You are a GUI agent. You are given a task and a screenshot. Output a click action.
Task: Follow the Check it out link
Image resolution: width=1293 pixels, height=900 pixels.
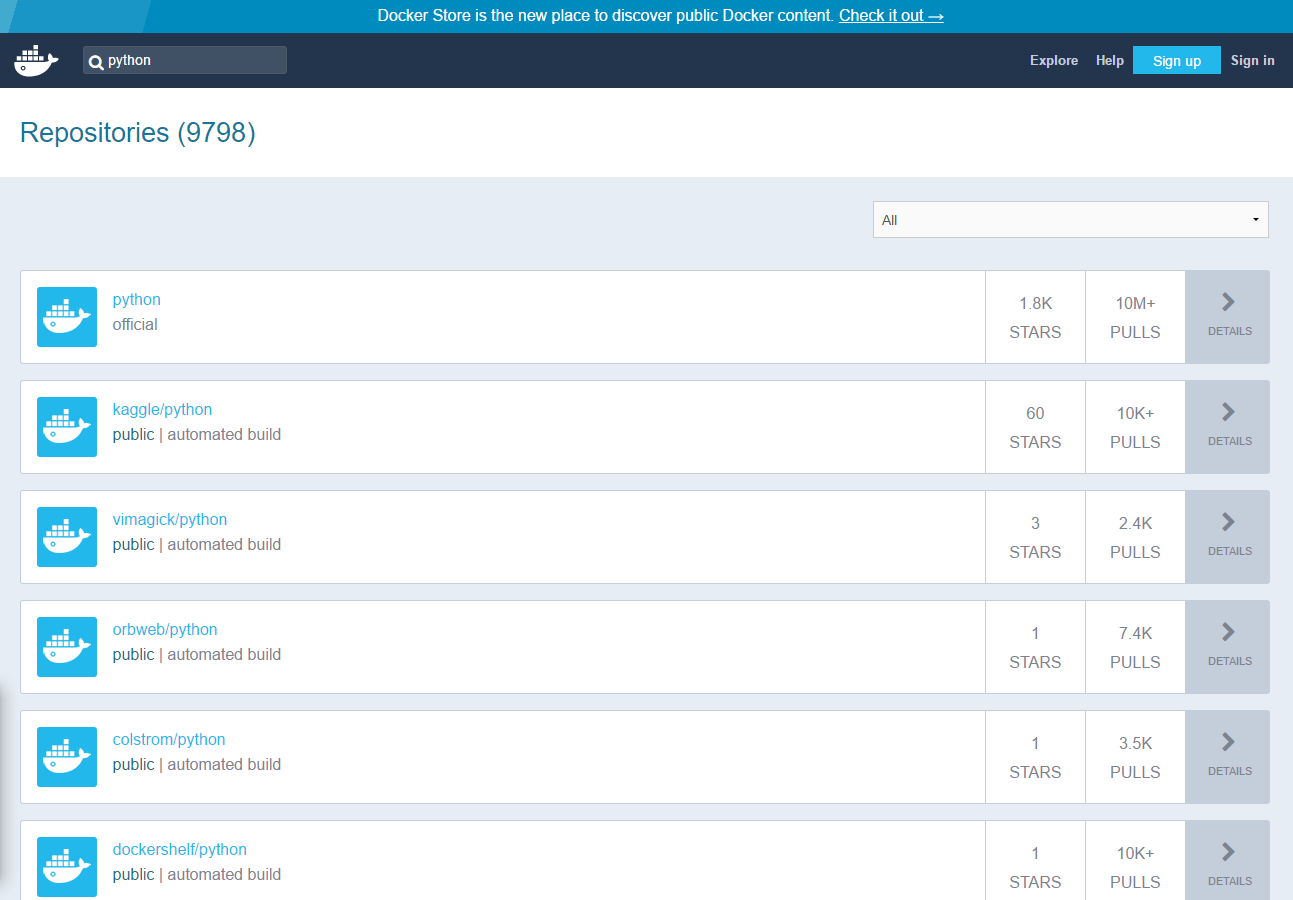pos(891,16)
